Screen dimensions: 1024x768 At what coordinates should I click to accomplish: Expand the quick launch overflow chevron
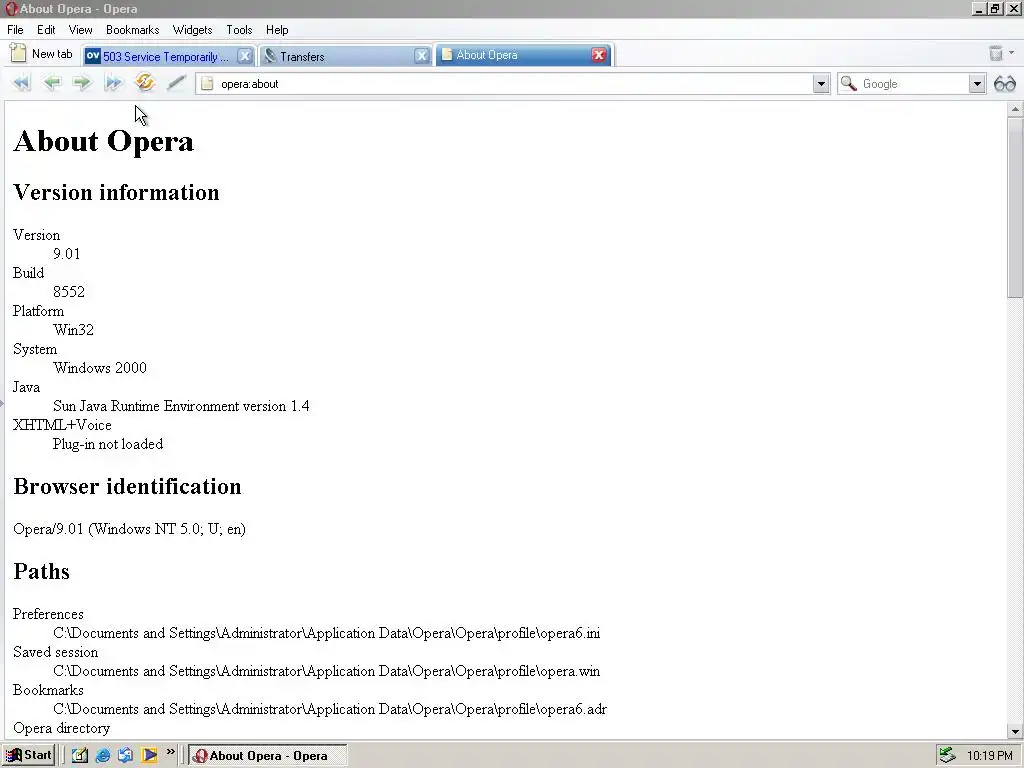tap(170, 752)
